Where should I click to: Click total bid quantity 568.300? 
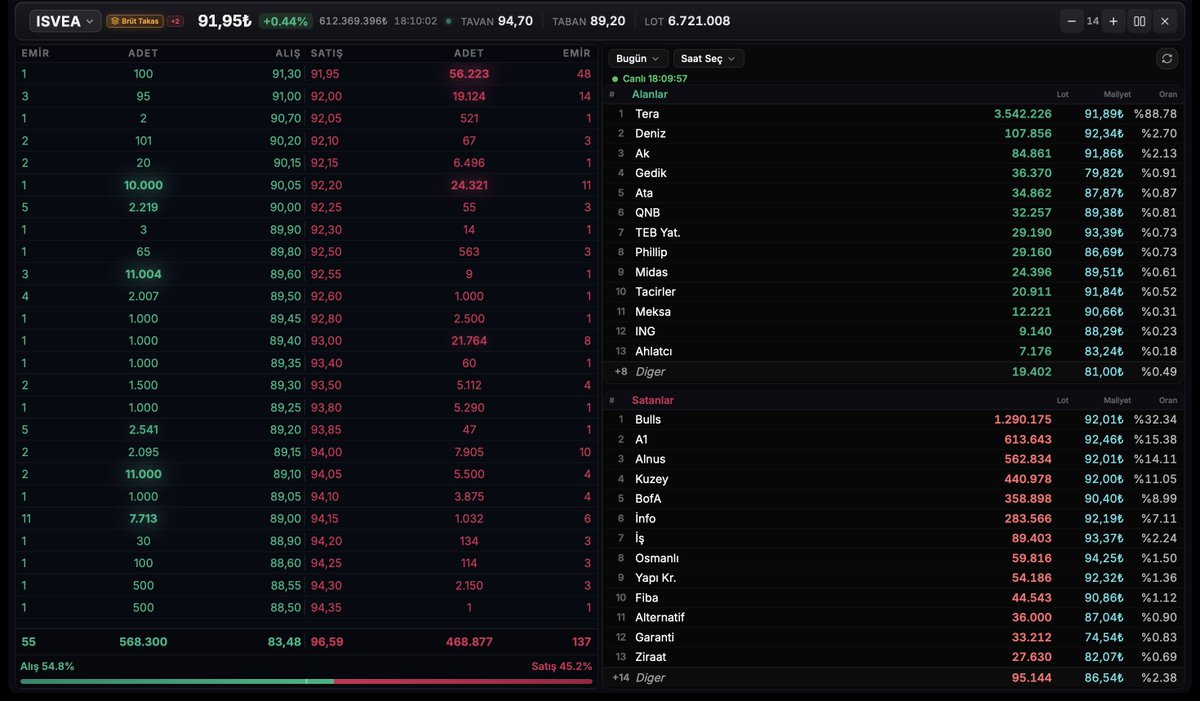click(x=143, y=642)
